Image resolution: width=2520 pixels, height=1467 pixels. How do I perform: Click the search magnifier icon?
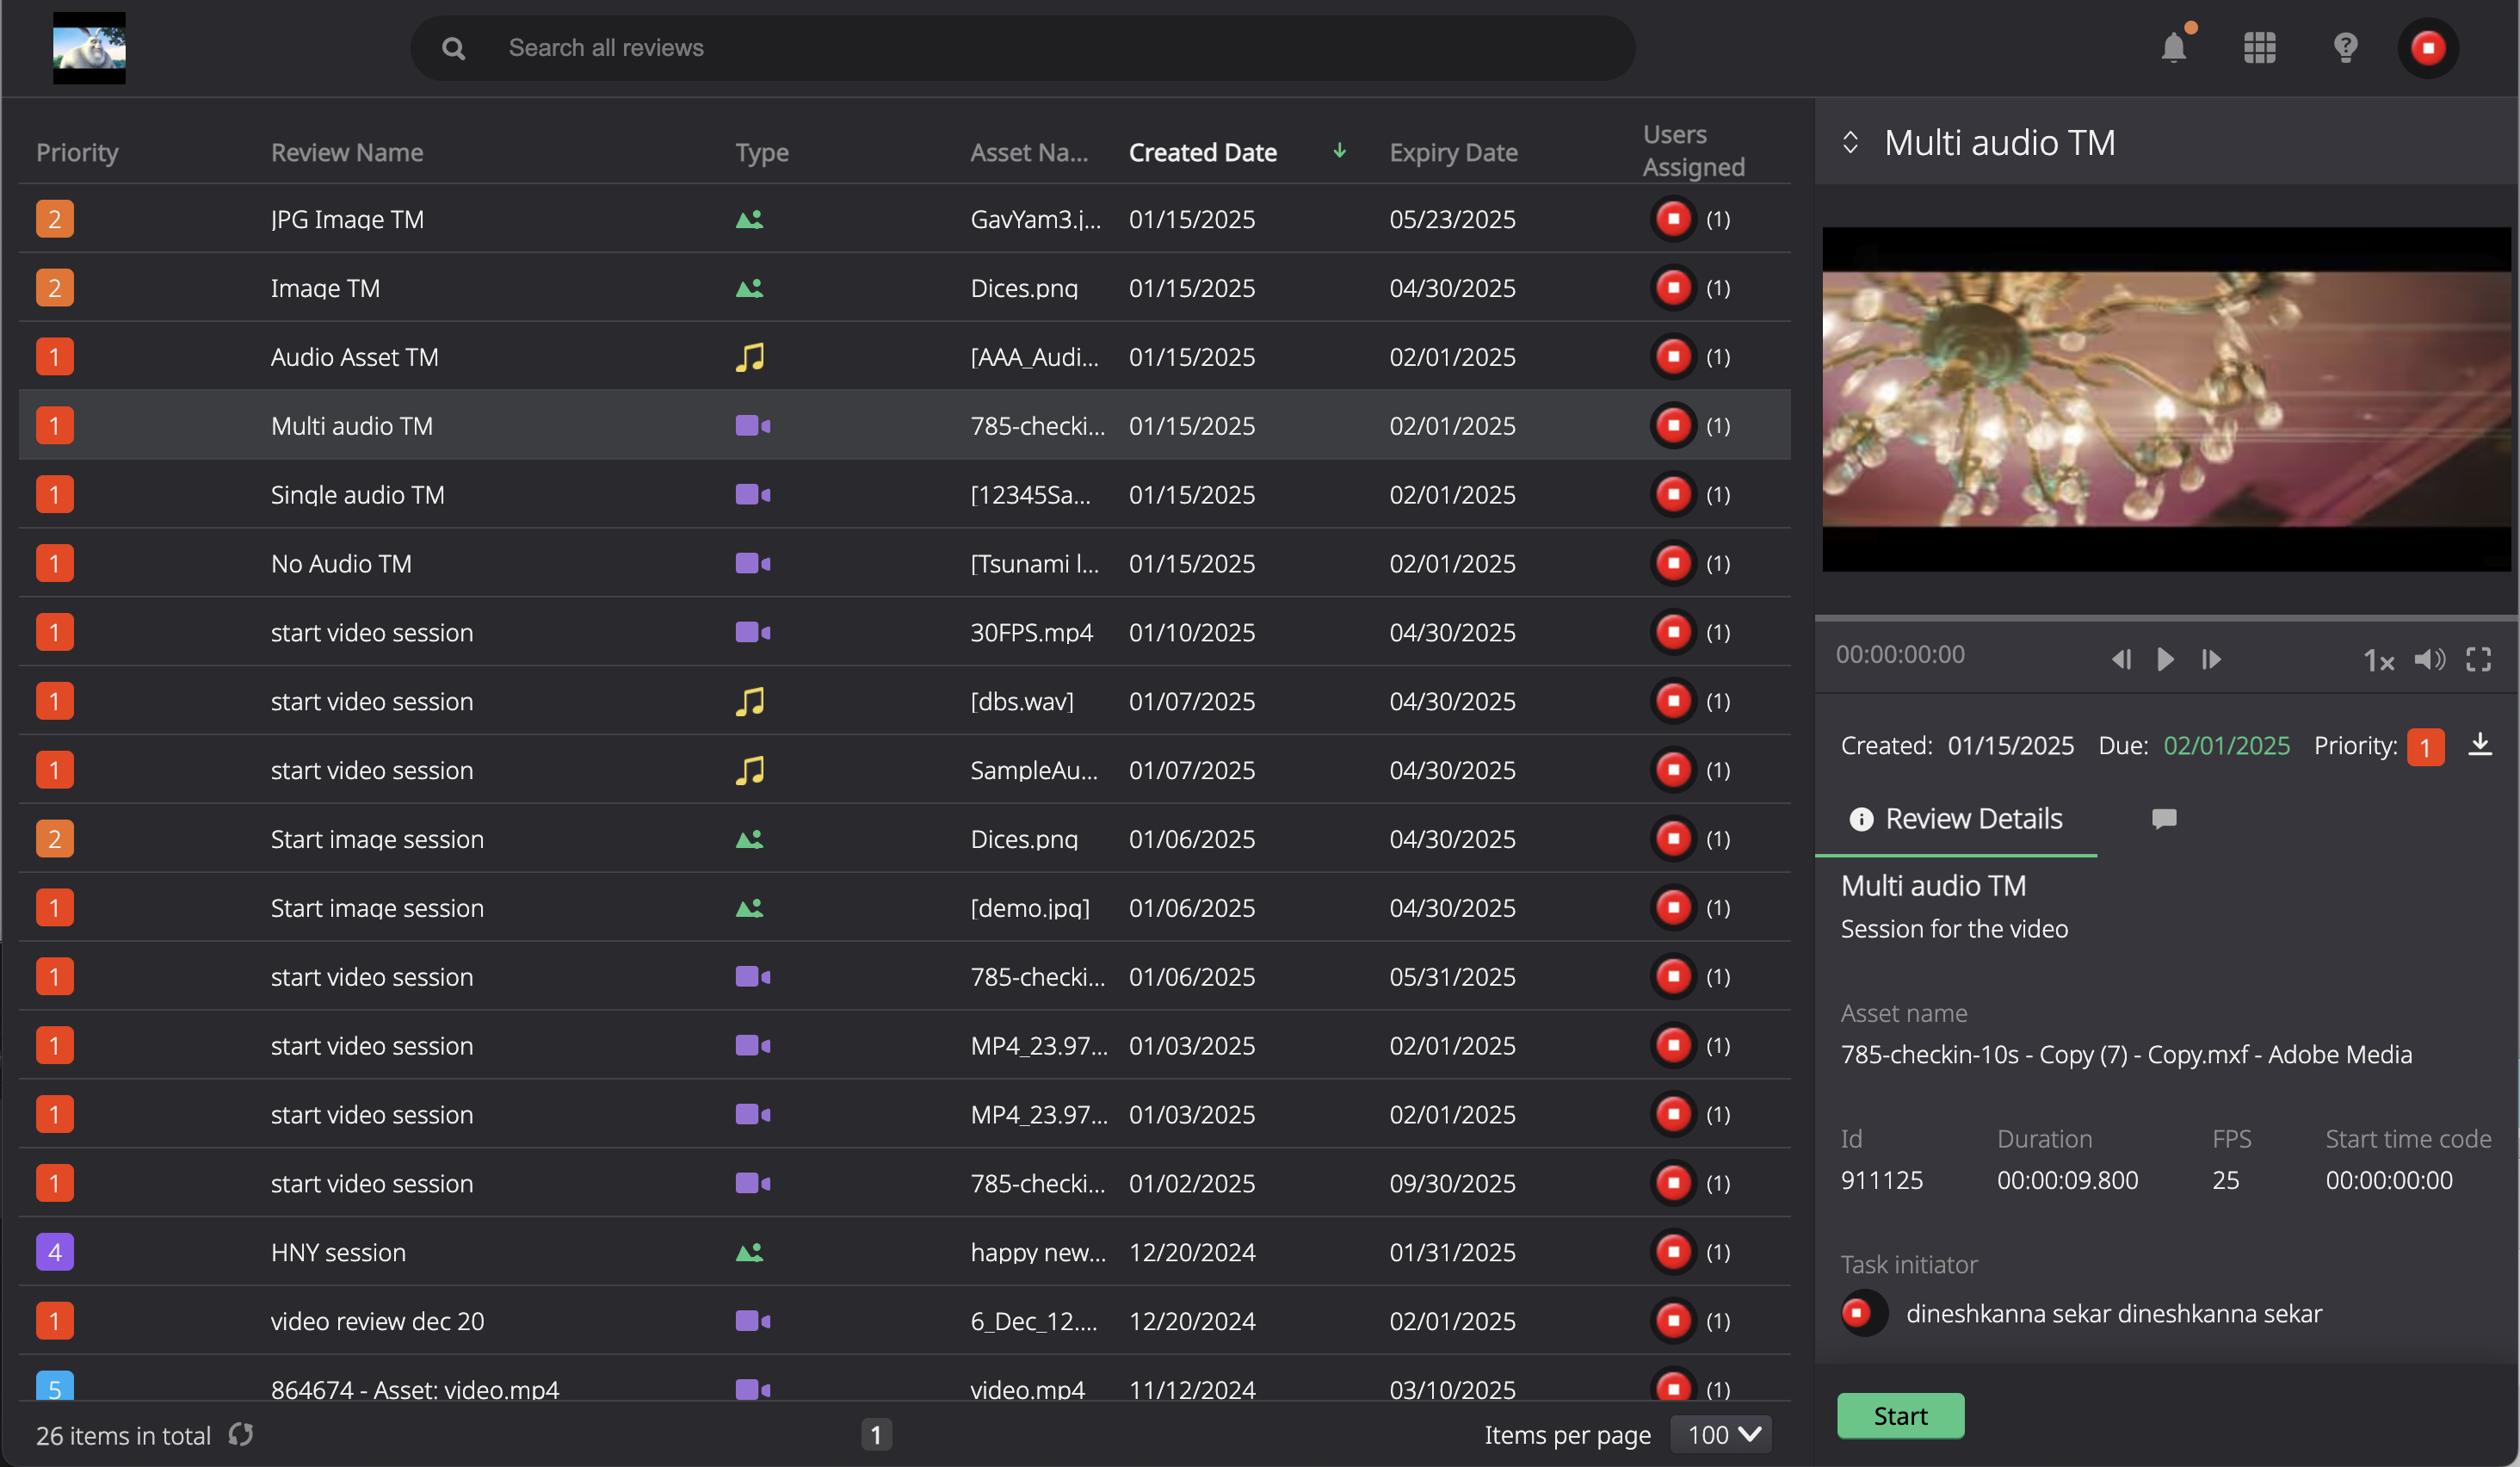pyautogui.click(x=453, y=48)
